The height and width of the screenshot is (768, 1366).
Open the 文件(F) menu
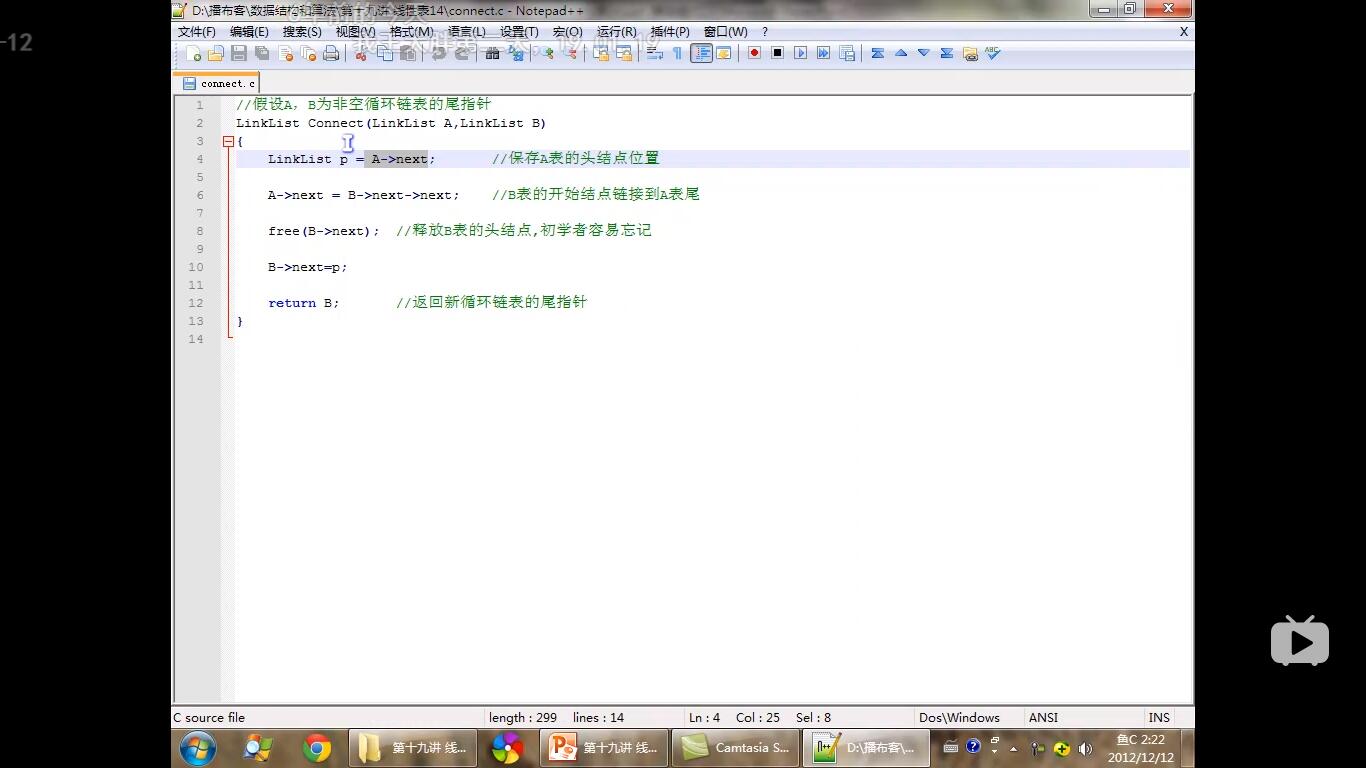point(197,32)
